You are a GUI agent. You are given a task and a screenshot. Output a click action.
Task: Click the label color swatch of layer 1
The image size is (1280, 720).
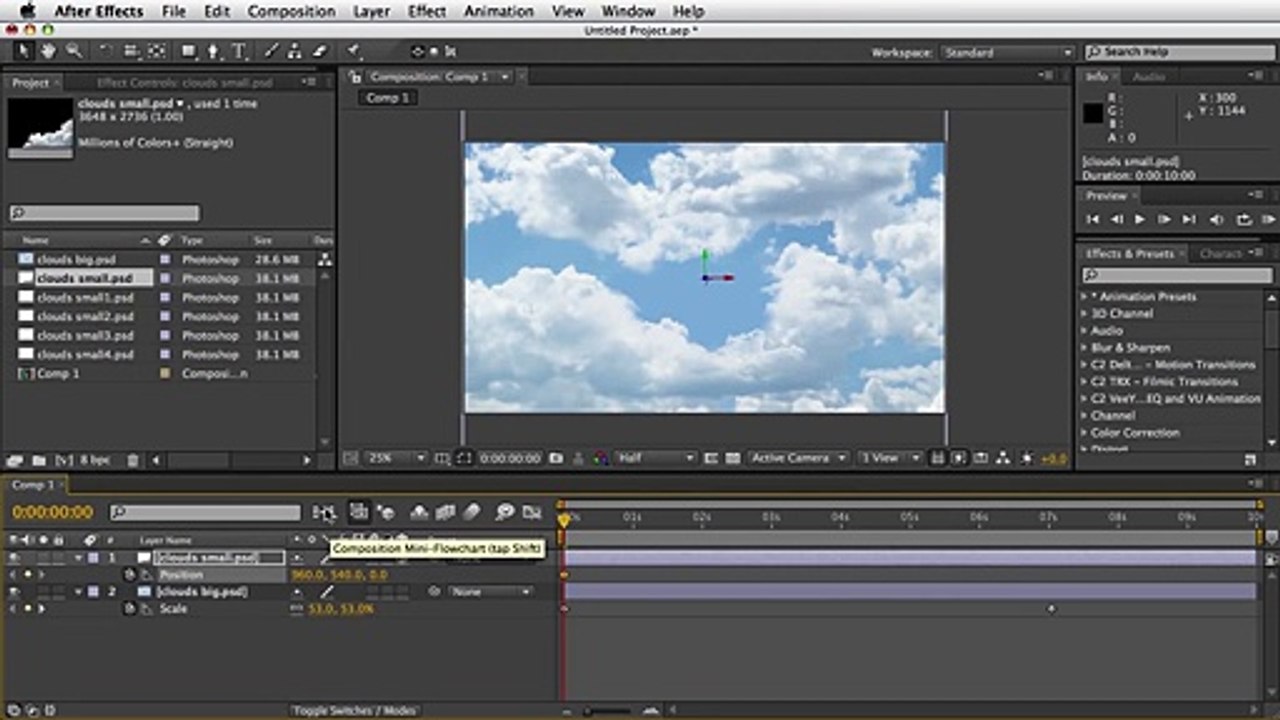click(x=93, y=558)
